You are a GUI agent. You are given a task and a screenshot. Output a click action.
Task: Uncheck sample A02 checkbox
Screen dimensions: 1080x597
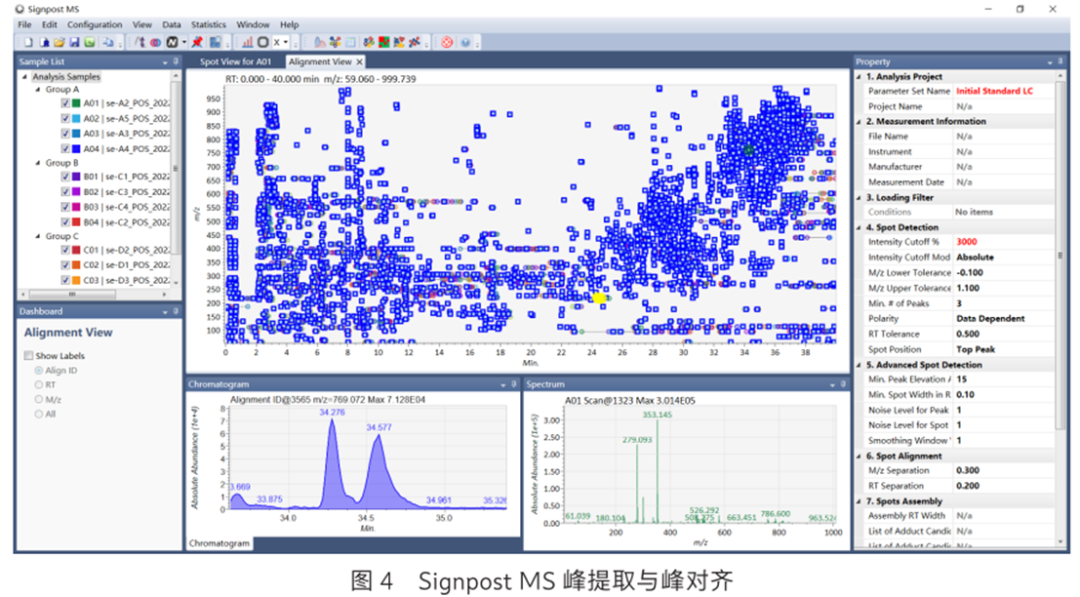click(65, 118)
